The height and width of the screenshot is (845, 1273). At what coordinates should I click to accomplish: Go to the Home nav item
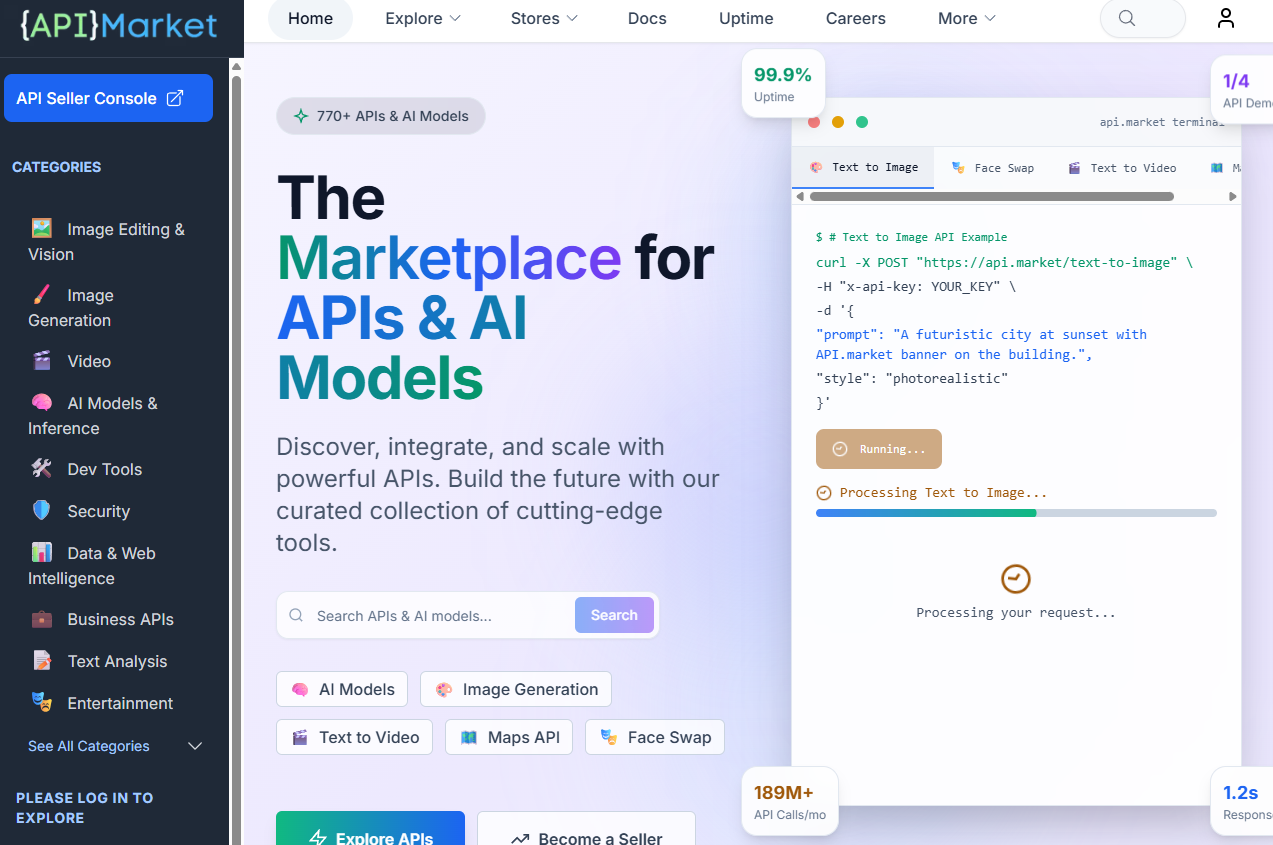click(310, 18)
